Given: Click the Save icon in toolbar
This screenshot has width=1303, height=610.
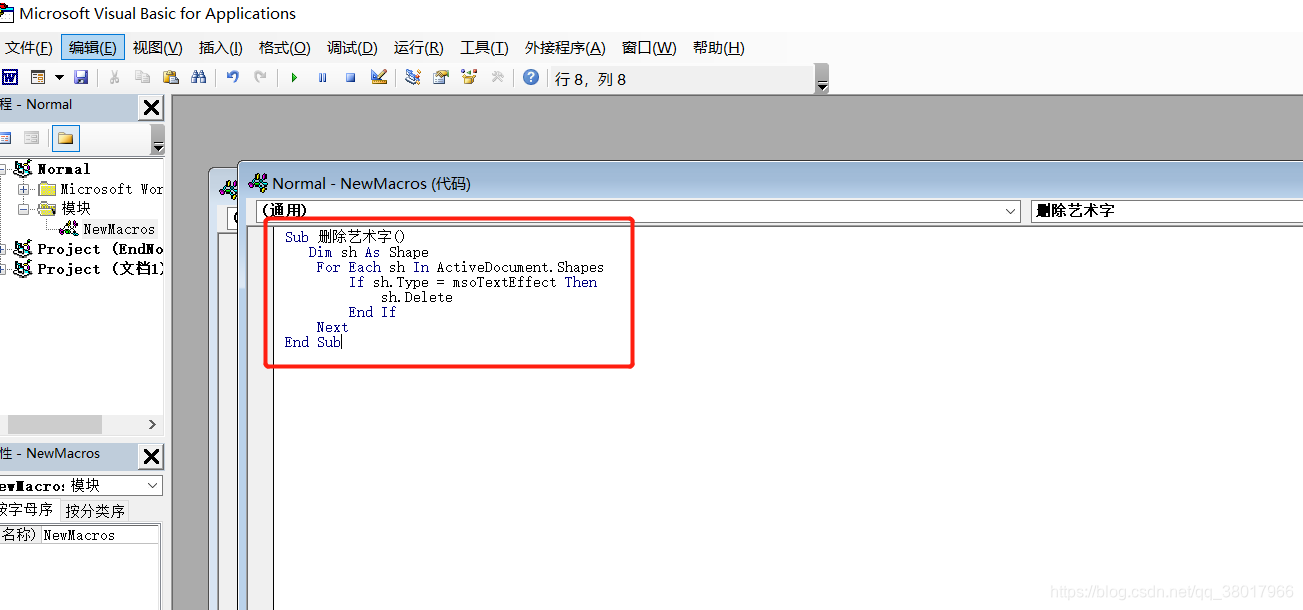Looking at the screenshot, I should 81,77.
